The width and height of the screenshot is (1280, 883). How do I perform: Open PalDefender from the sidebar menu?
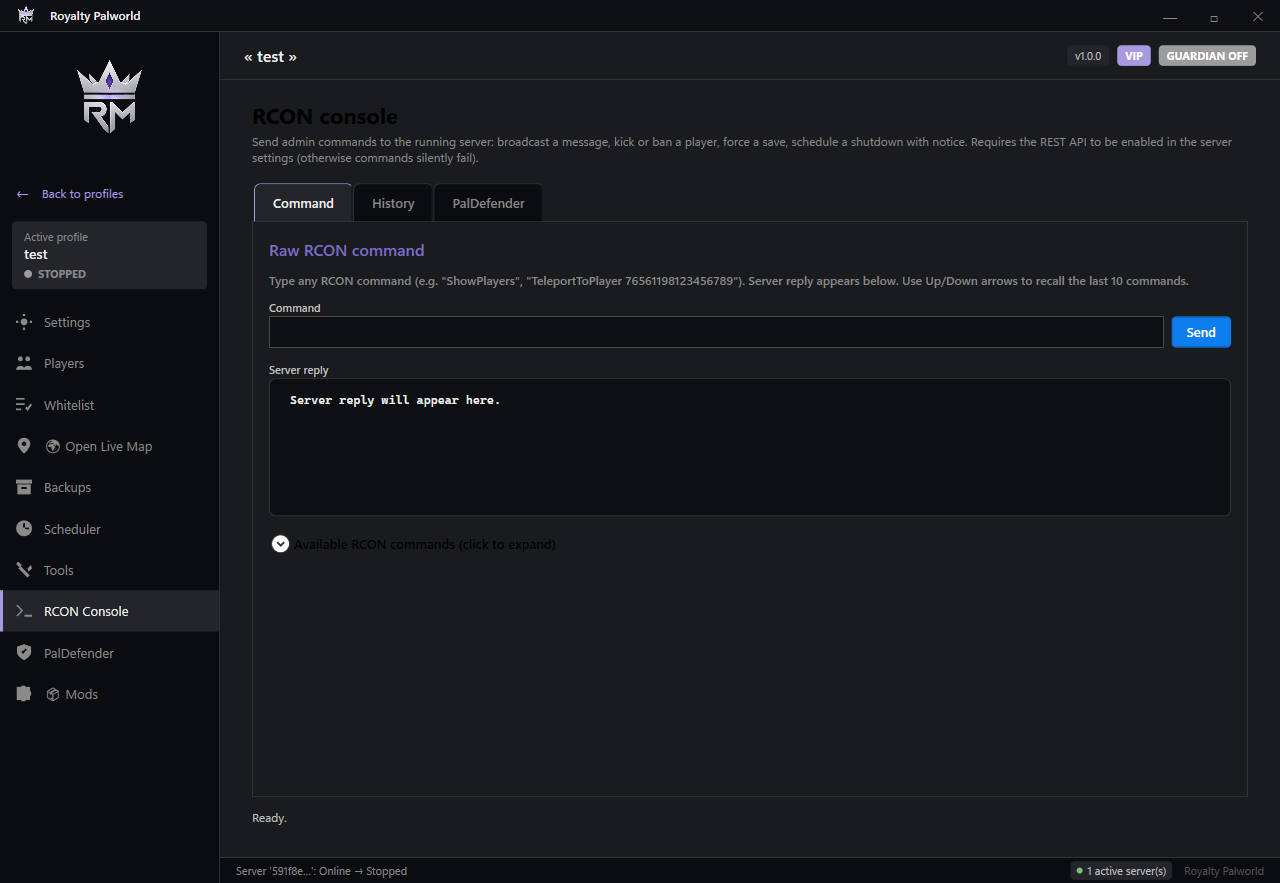click(x=110, y=653)
